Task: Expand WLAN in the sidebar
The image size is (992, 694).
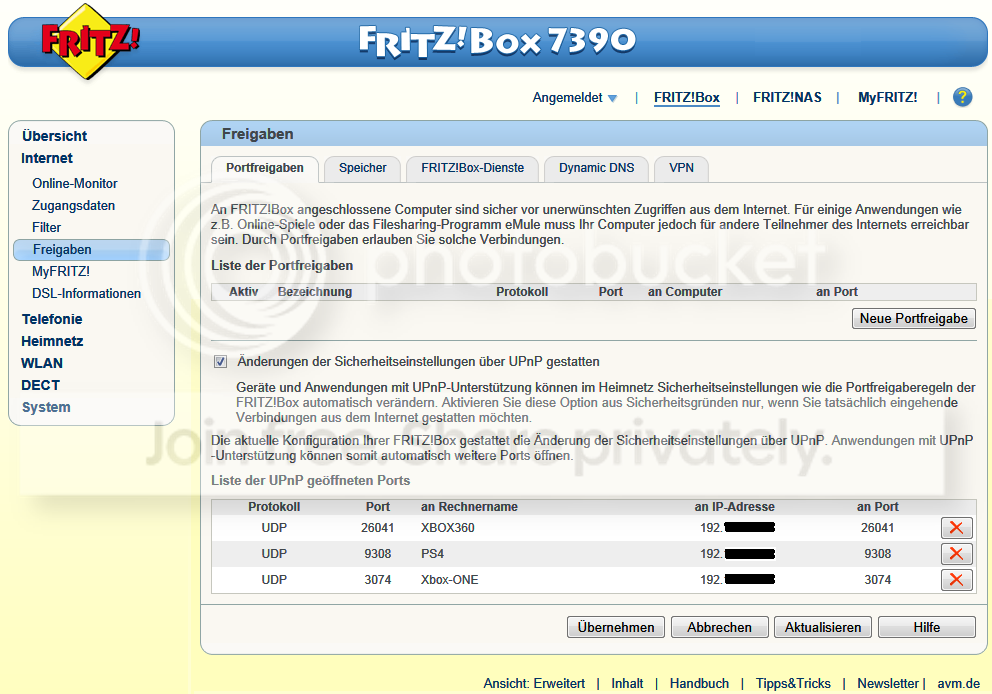Action: pos(42,363)
